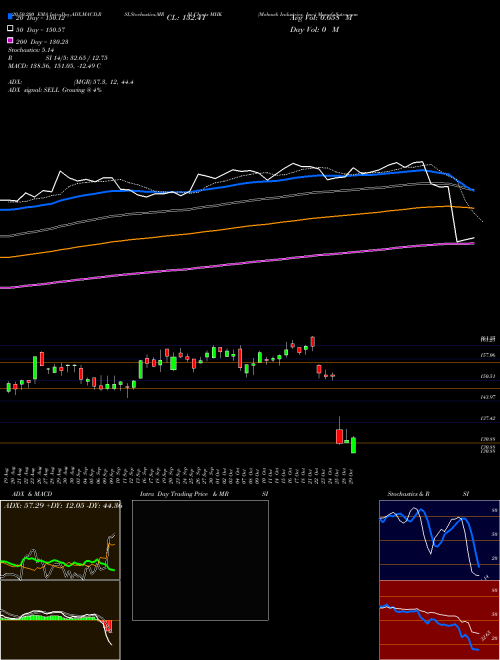Image resolution: width=500 pixels, height=660 pixels.
Task: Open the red RSI chart panel
Action: (x=439, y=620)
